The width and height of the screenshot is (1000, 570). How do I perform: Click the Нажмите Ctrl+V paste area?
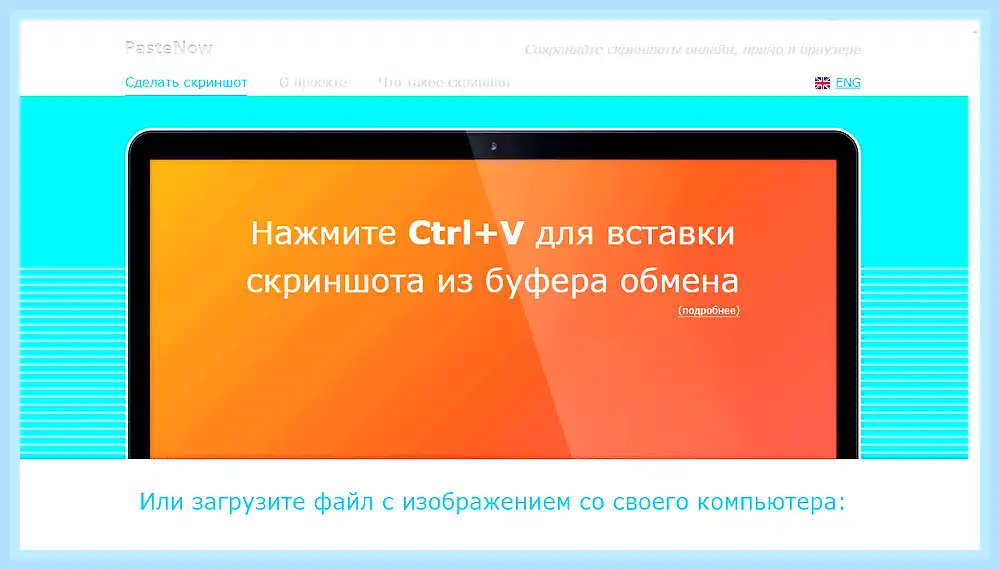pyautogui.click(x=492, y=309)
